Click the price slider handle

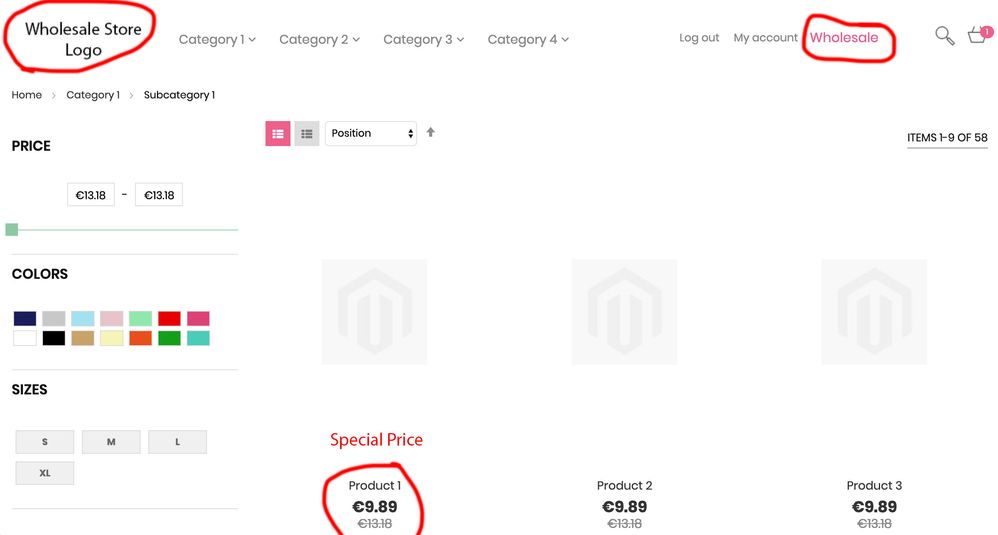tap(12, 230)
